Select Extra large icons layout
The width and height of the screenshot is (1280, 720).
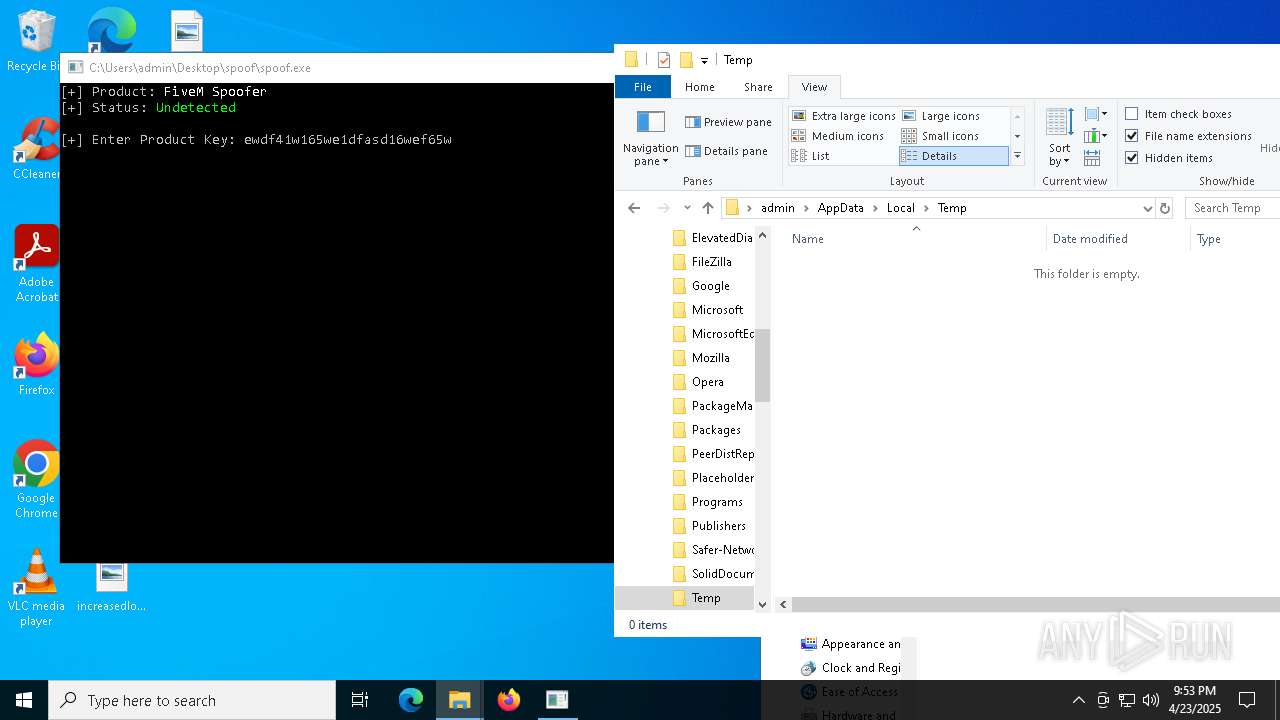(x=843, y=116)
